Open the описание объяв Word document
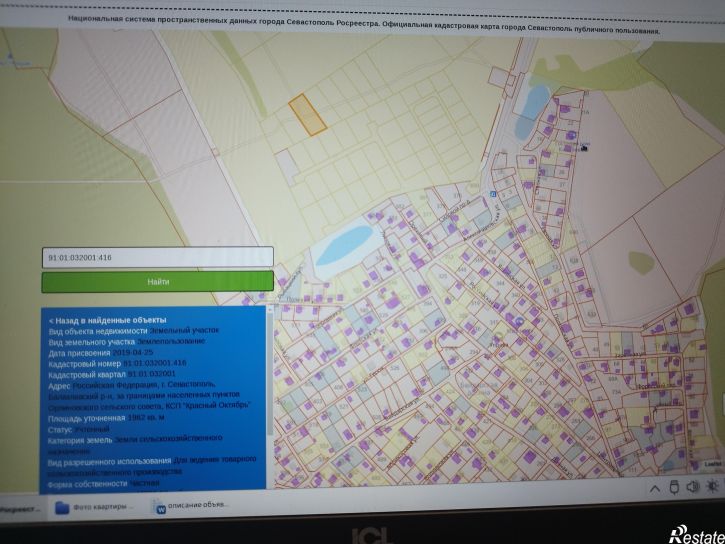Image resolution: width=725 pixels, height=544 pixels. coord(190,505)
